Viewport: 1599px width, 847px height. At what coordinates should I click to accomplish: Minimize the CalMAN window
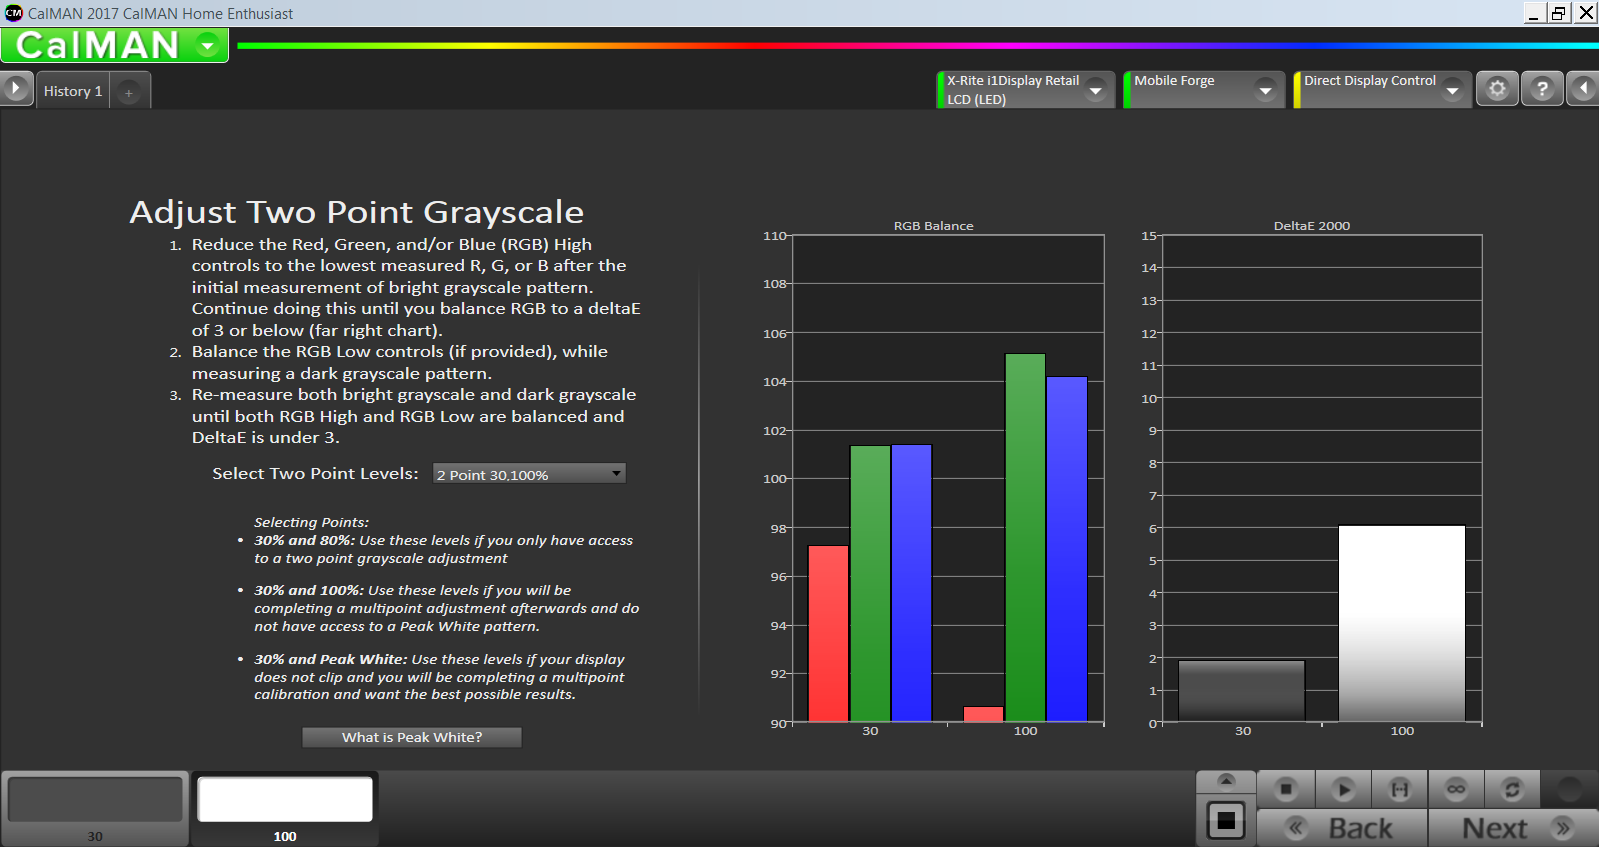pos(1534,12)
